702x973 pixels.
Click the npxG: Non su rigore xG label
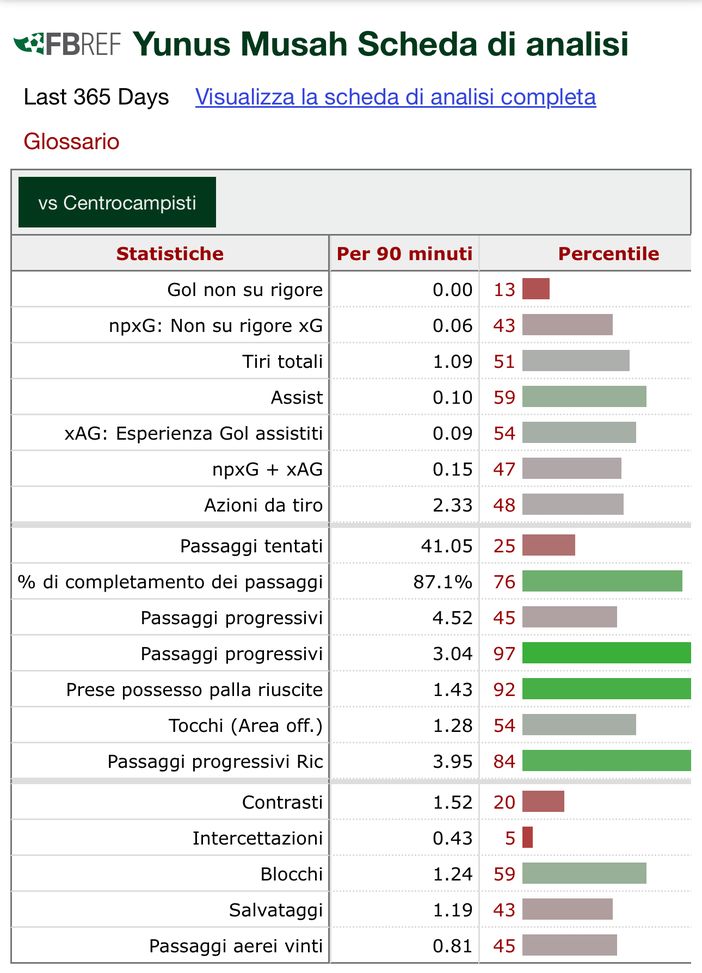click(216, 325)
